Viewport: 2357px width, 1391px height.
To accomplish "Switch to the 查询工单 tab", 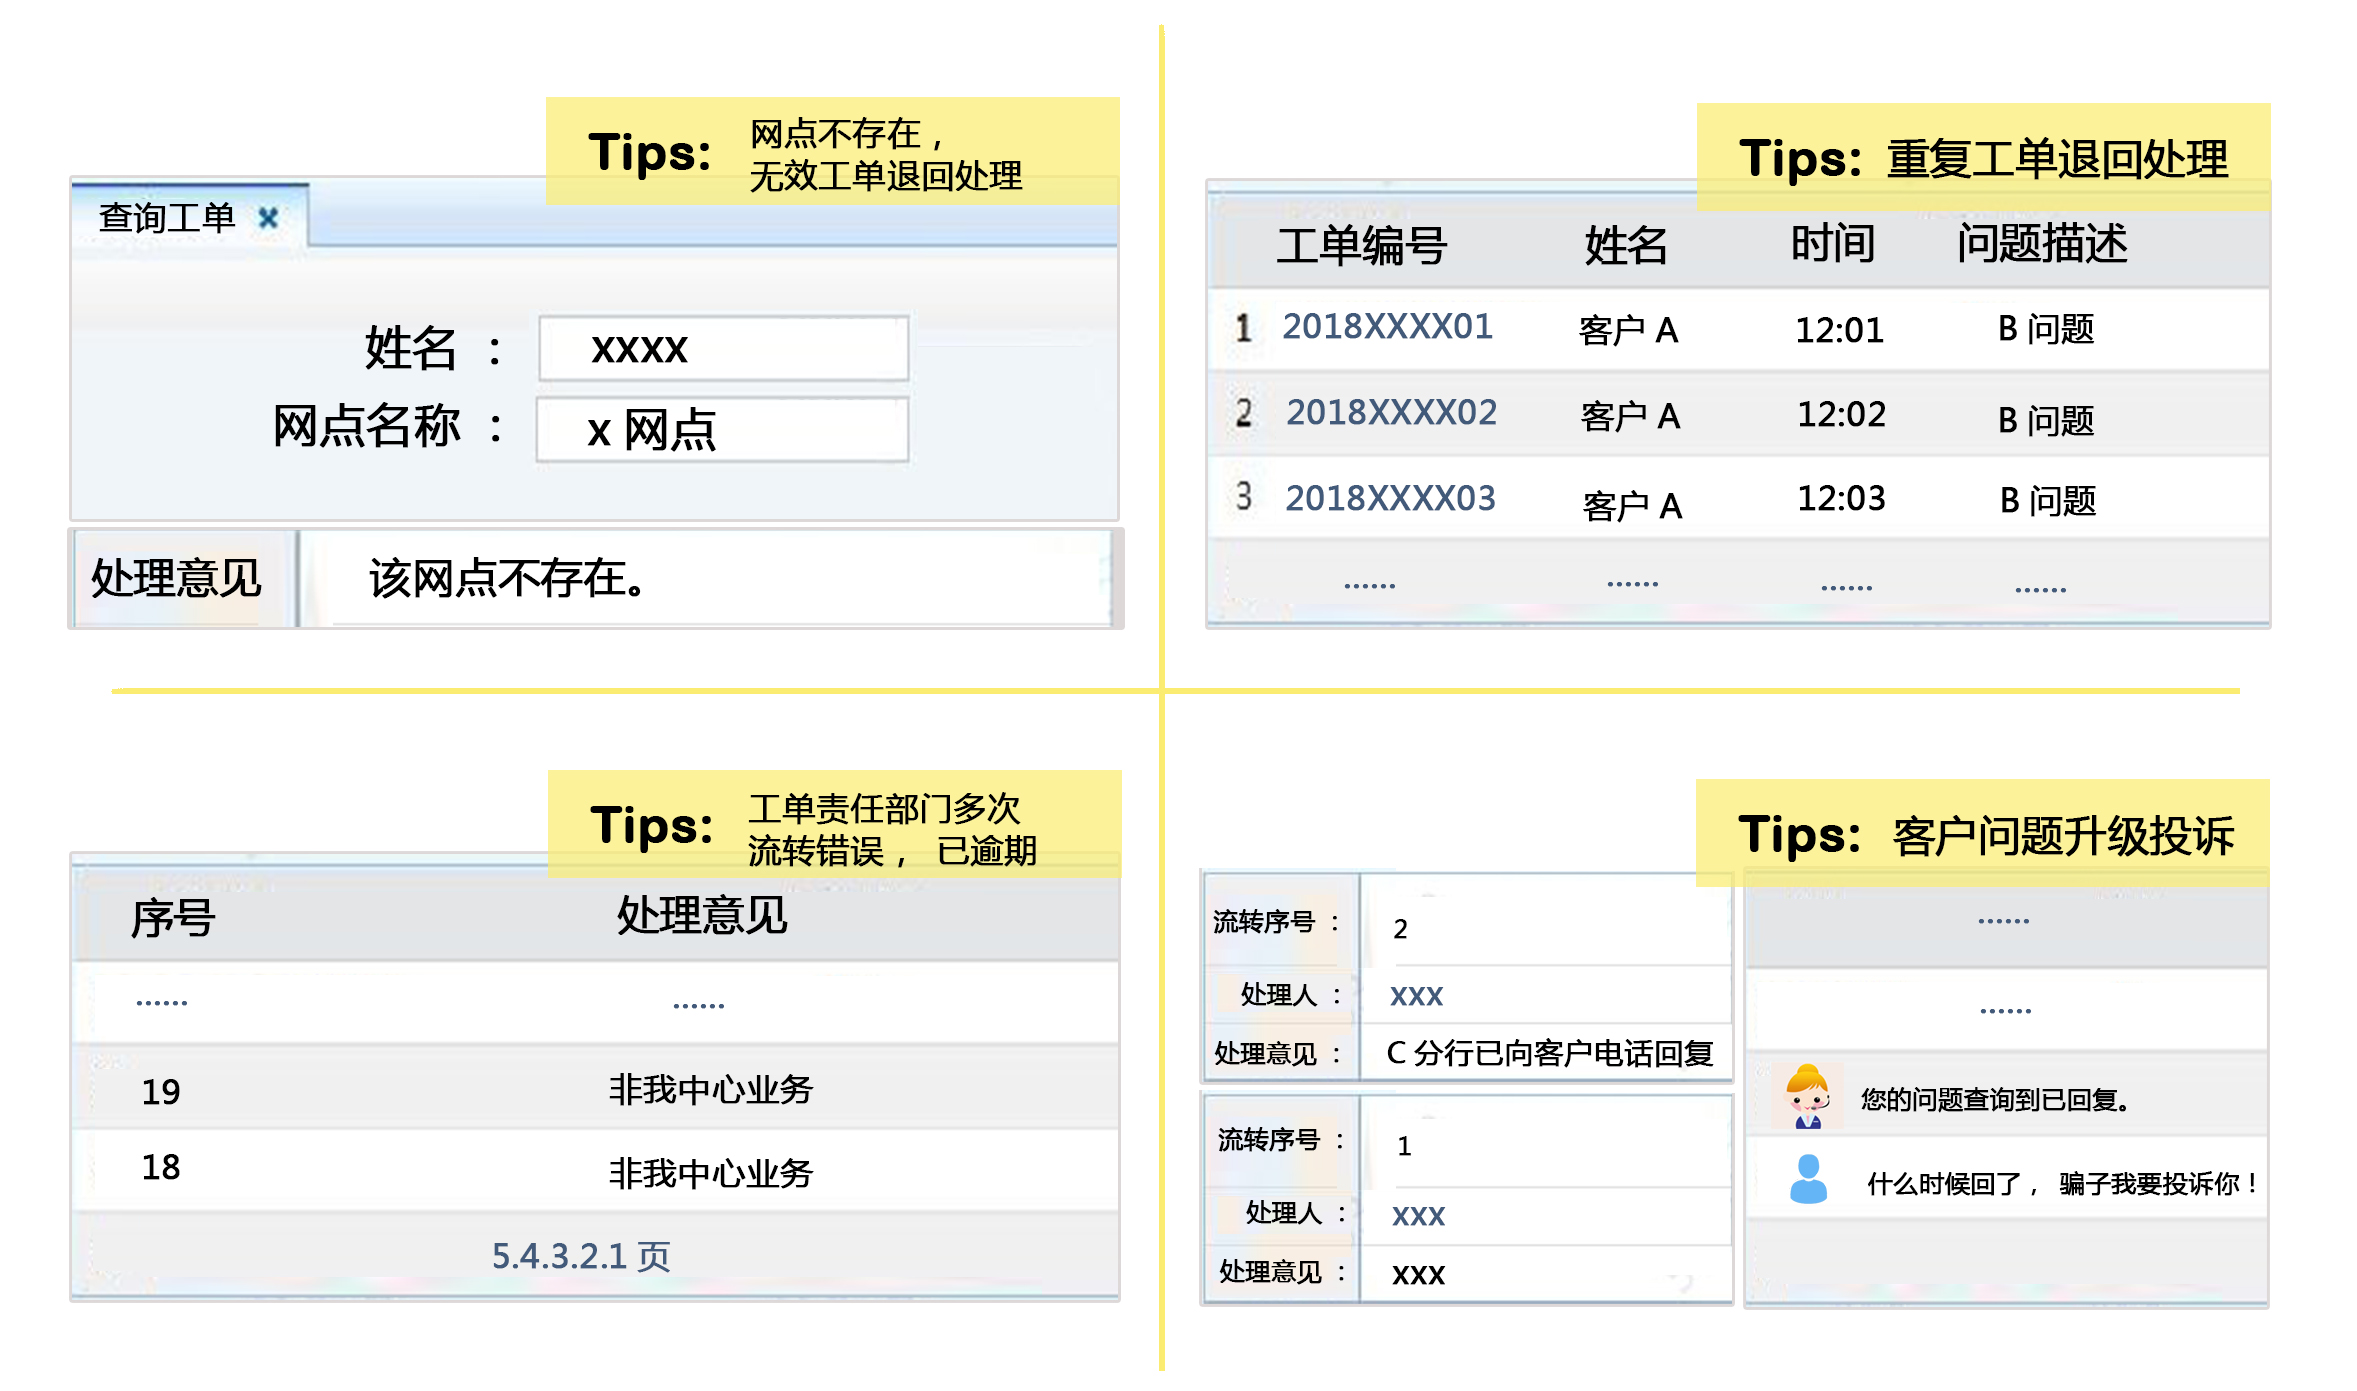I will click(167, 218).
